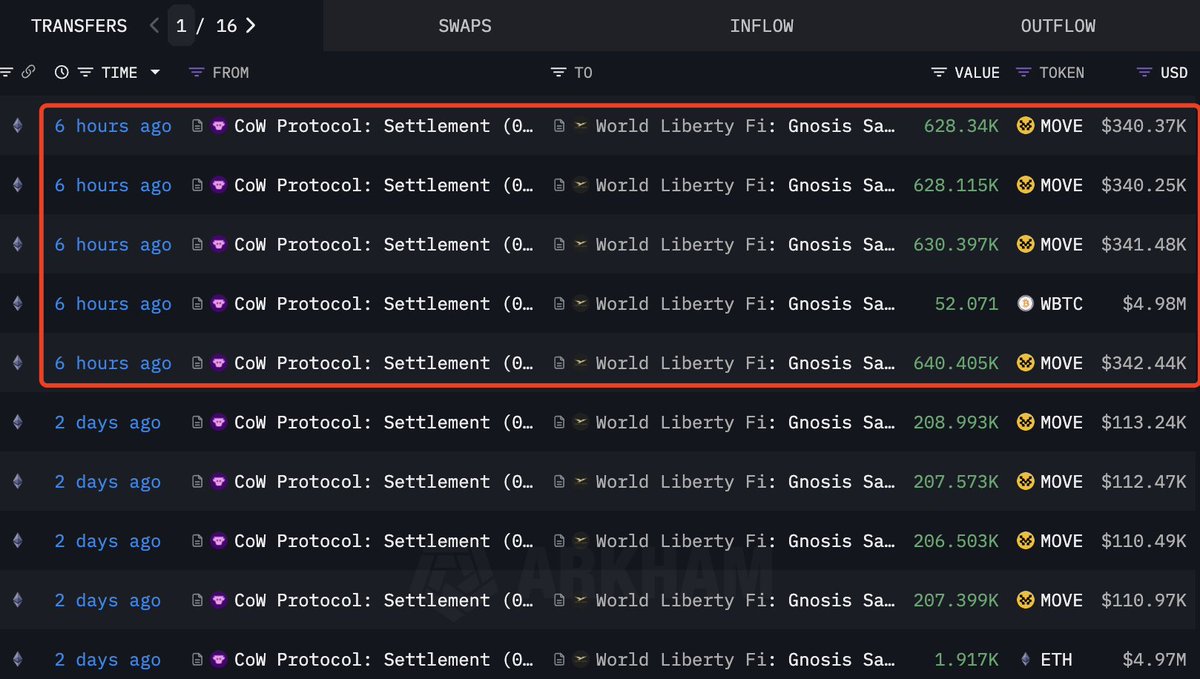
Task: Click the chain-link icon in the column header
Action: tap(29, 72)
